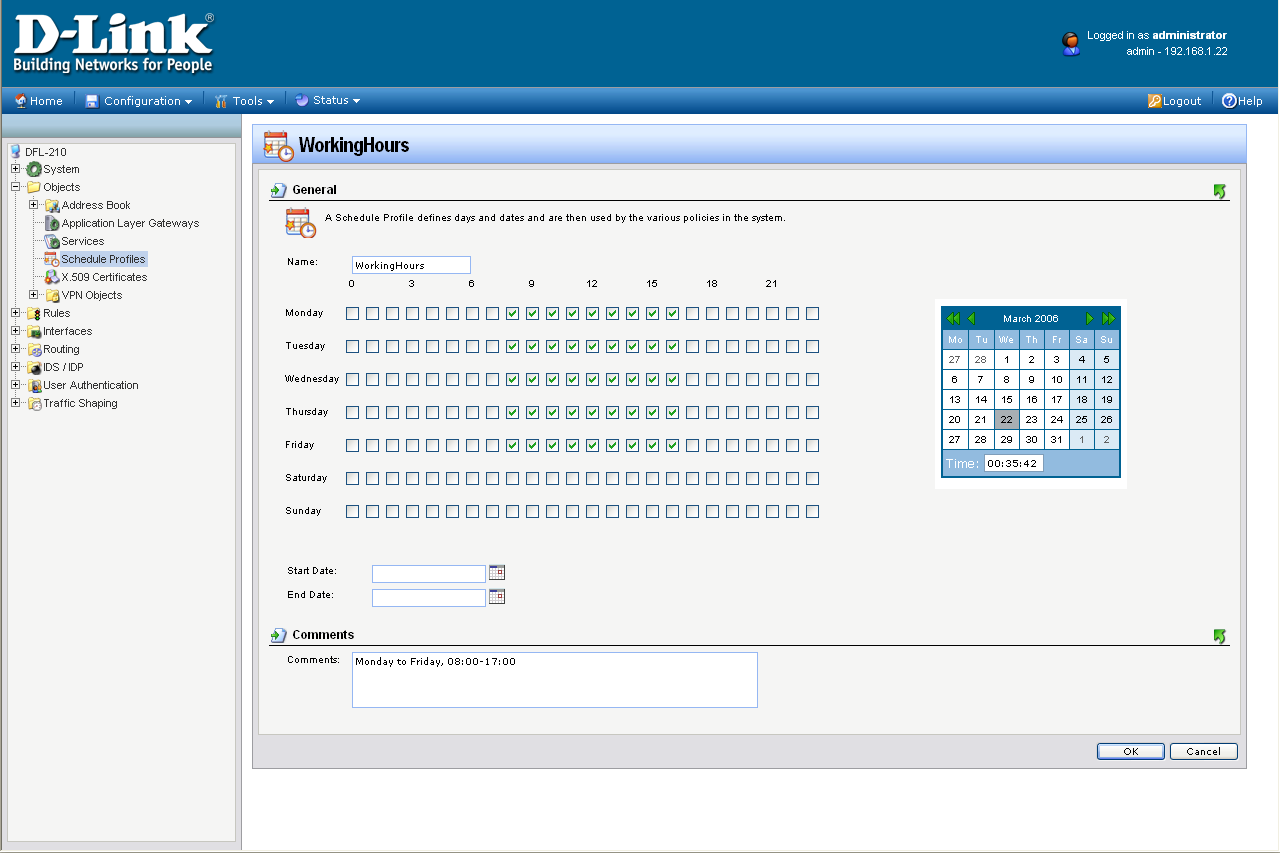1280x853 pixels.
Task: Expand the Address Book tree node
Action: (34, 205)
